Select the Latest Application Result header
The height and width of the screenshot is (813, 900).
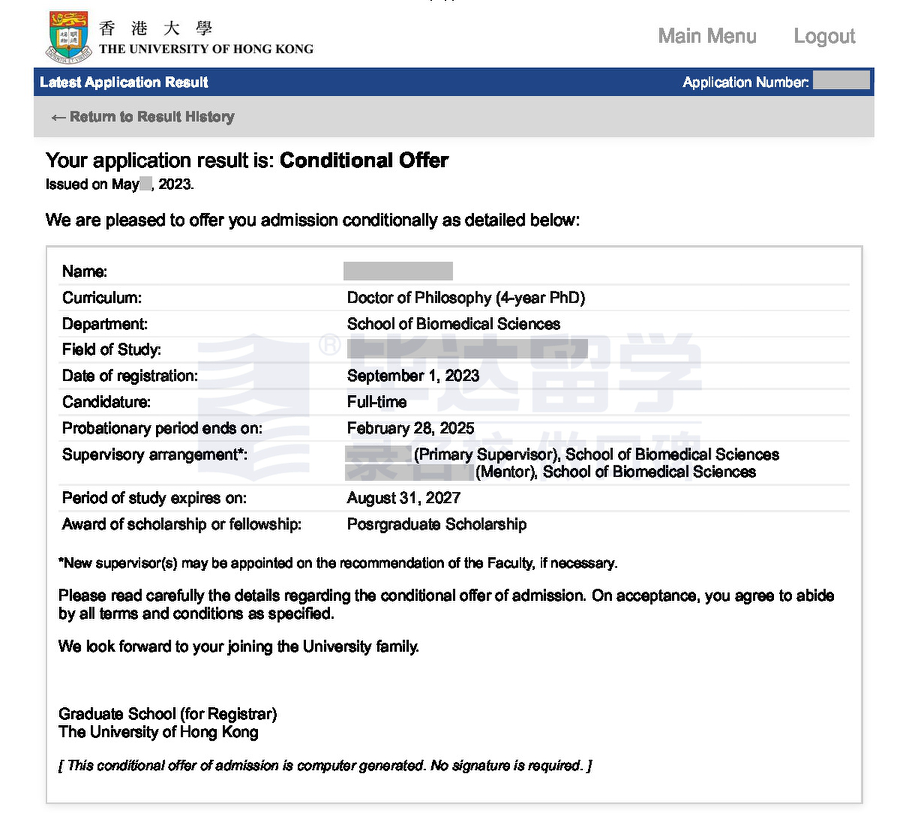(x=124, y=82)
